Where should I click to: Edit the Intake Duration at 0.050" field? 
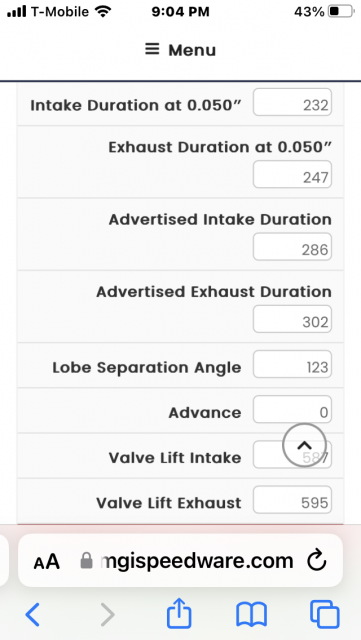pyautogui.click(x=292, y=102)
